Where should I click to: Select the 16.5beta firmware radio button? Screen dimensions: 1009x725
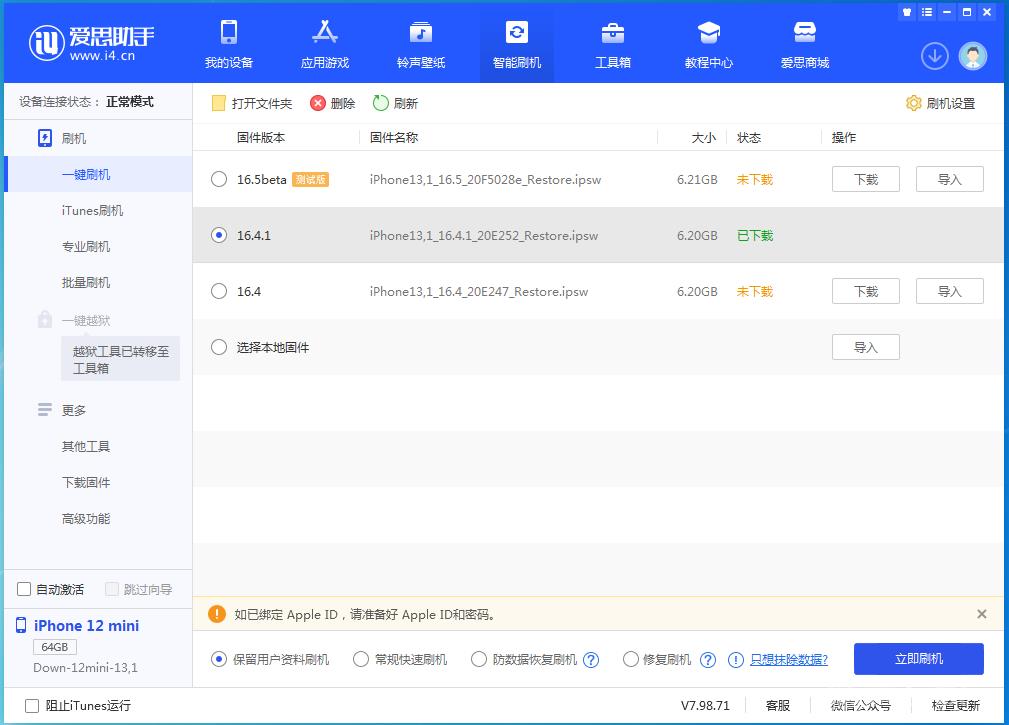(219, 180)
